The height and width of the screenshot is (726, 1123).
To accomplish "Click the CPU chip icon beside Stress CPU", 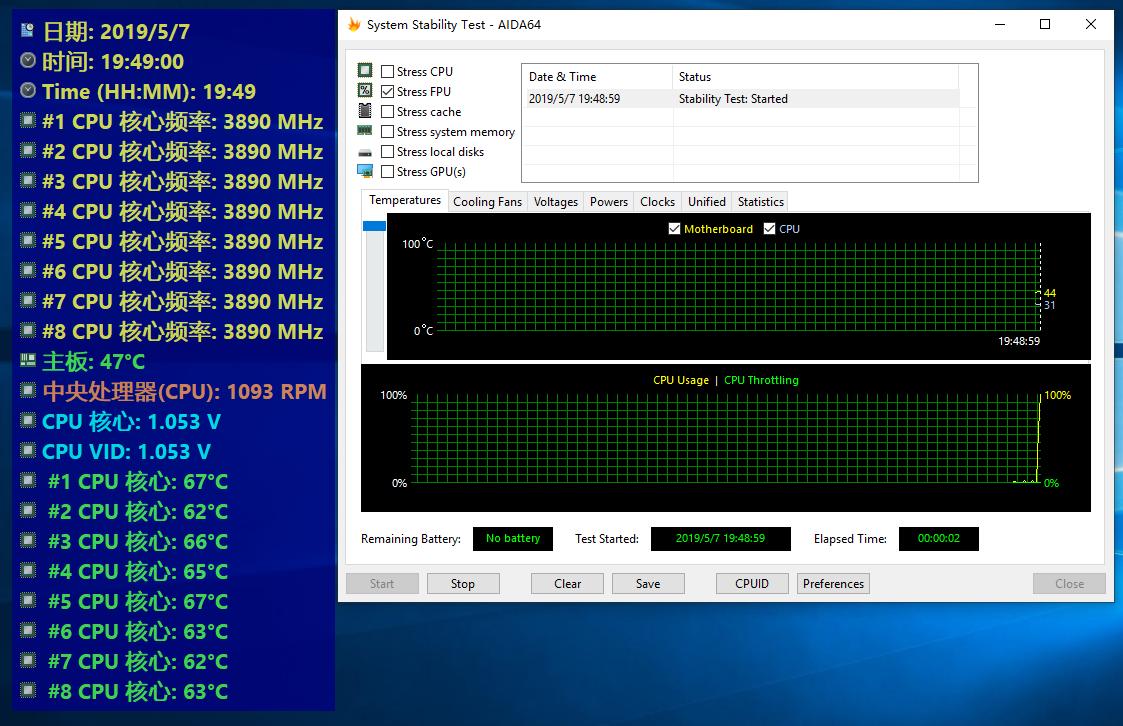I will click(365, 70).
